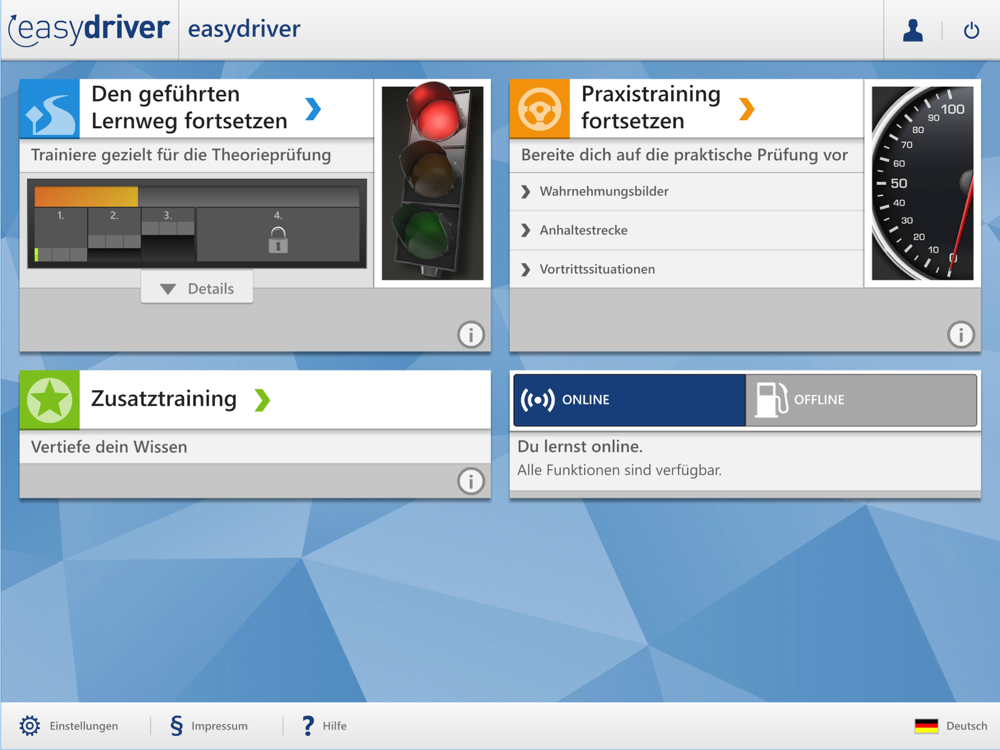1000x750 pixels.
Task: Click 'Bereite dich auf die praktische Prüfung vor'
Action: (684, 155)
